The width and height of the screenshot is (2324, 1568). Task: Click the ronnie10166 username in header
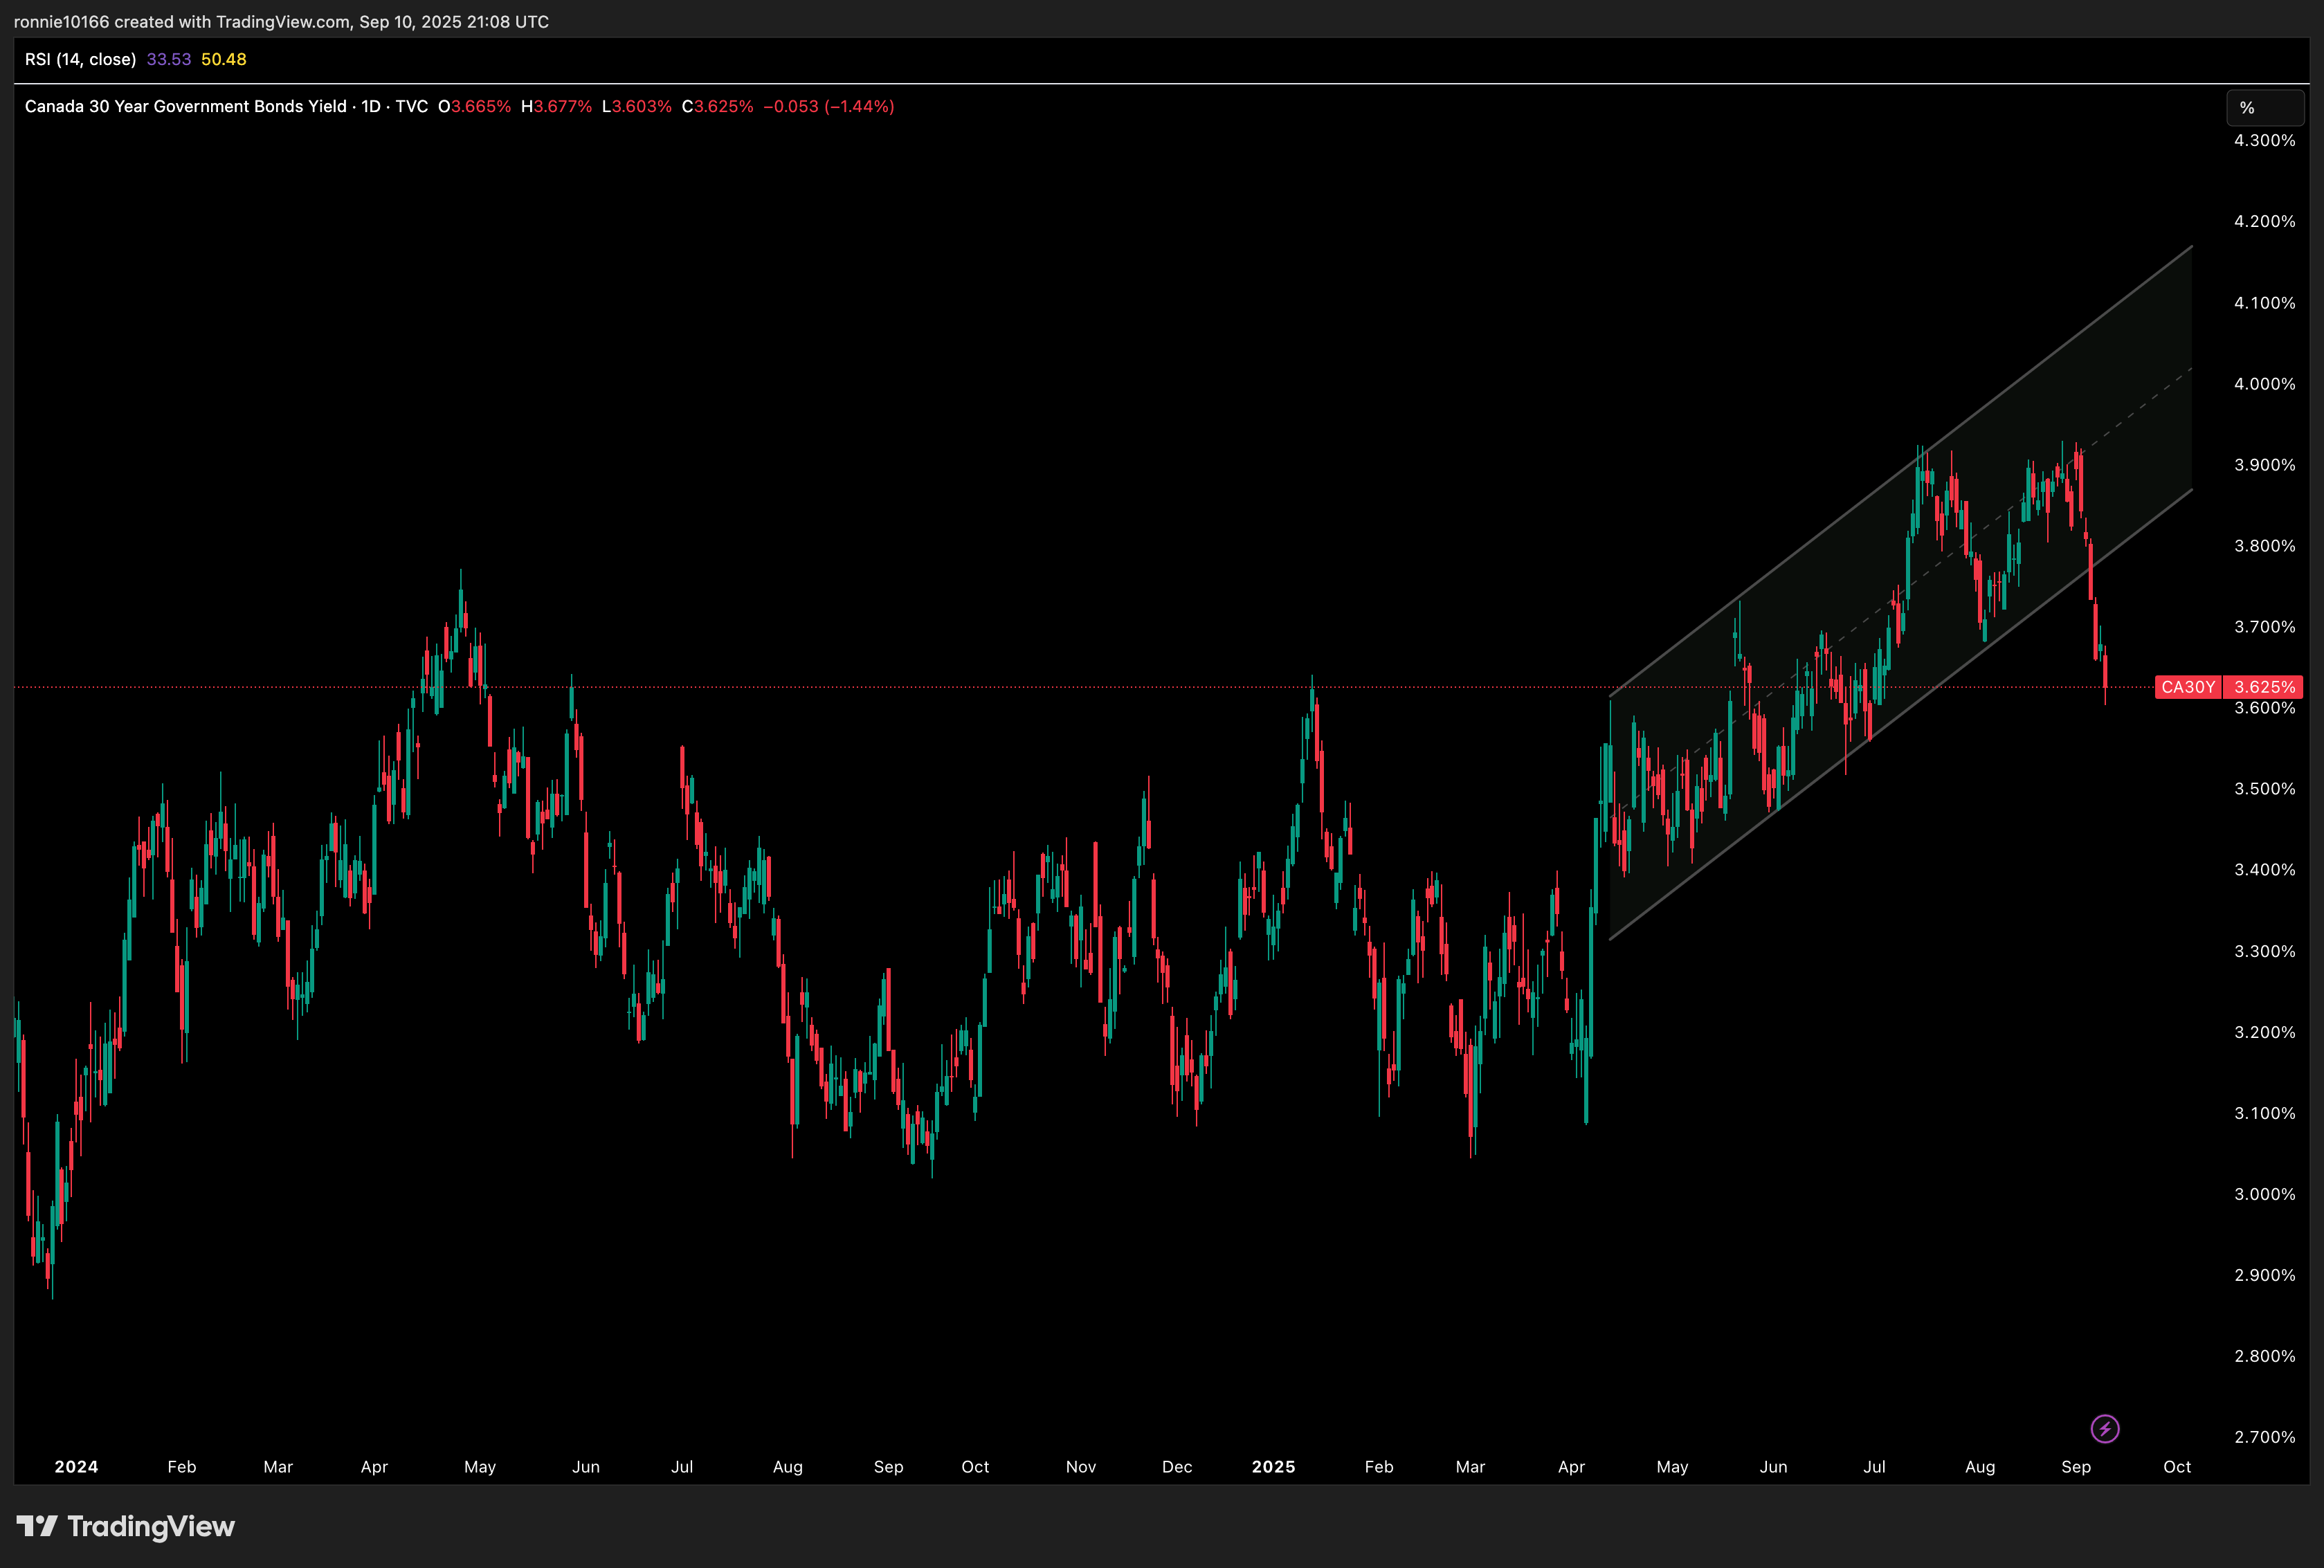(61, 21)
